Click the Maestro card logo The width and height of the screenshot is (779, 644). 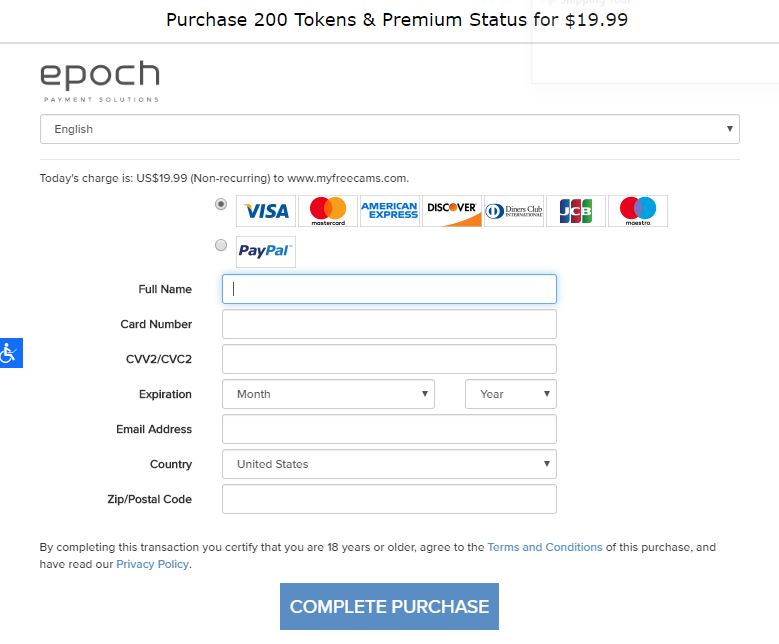point(638,211)
